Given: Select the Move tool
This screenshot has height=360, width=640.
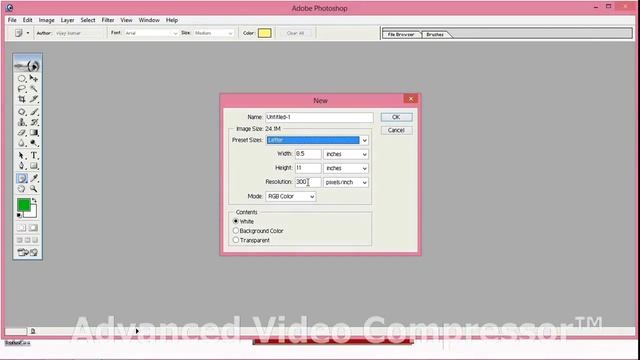Looking at the screenshot, I should point(34,78).
